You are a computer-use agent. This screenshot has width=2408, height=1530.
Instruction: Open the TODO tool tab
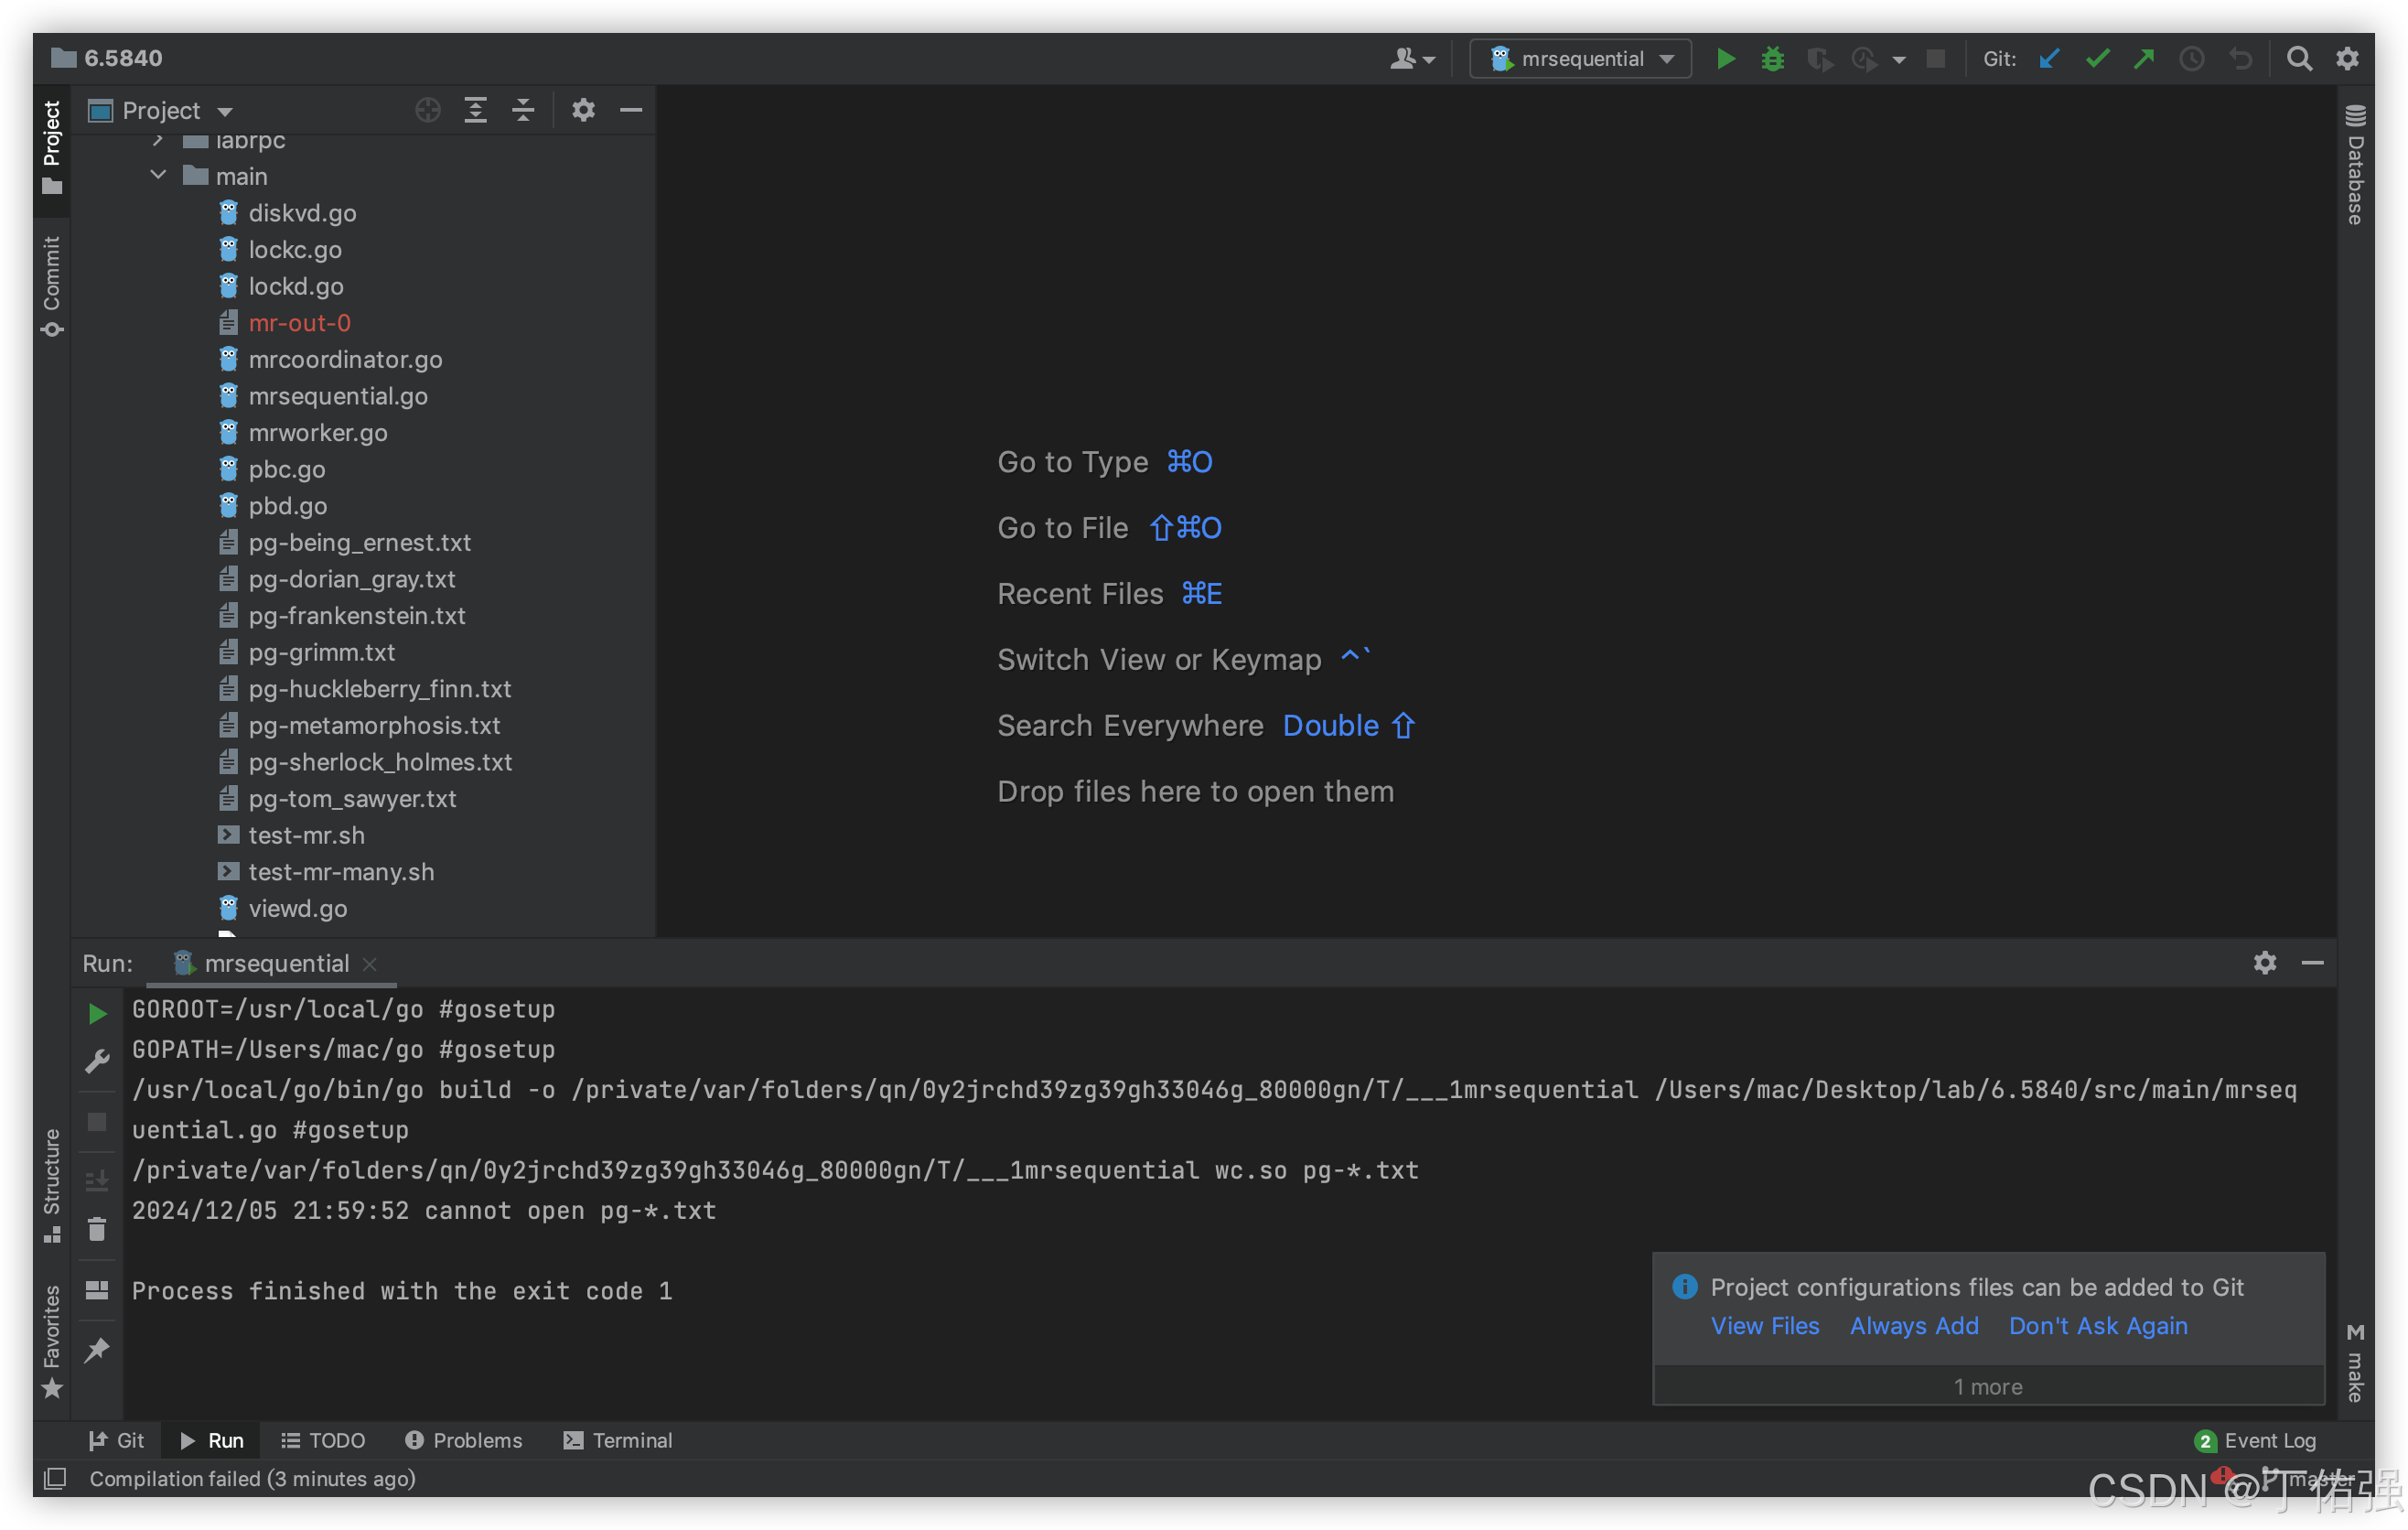323,1440
